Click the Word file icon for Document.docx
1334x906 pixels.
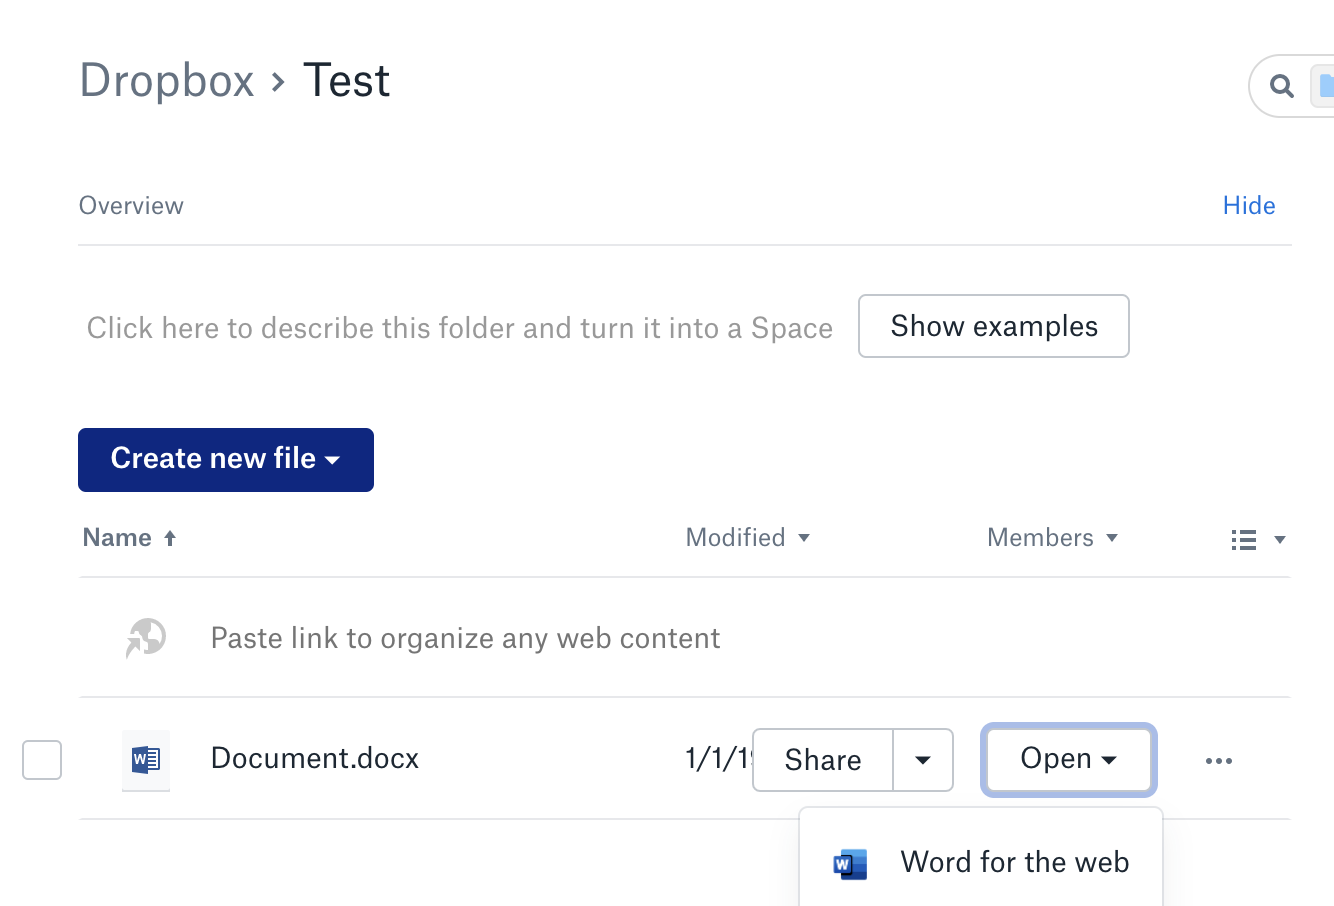coord(146,760)
